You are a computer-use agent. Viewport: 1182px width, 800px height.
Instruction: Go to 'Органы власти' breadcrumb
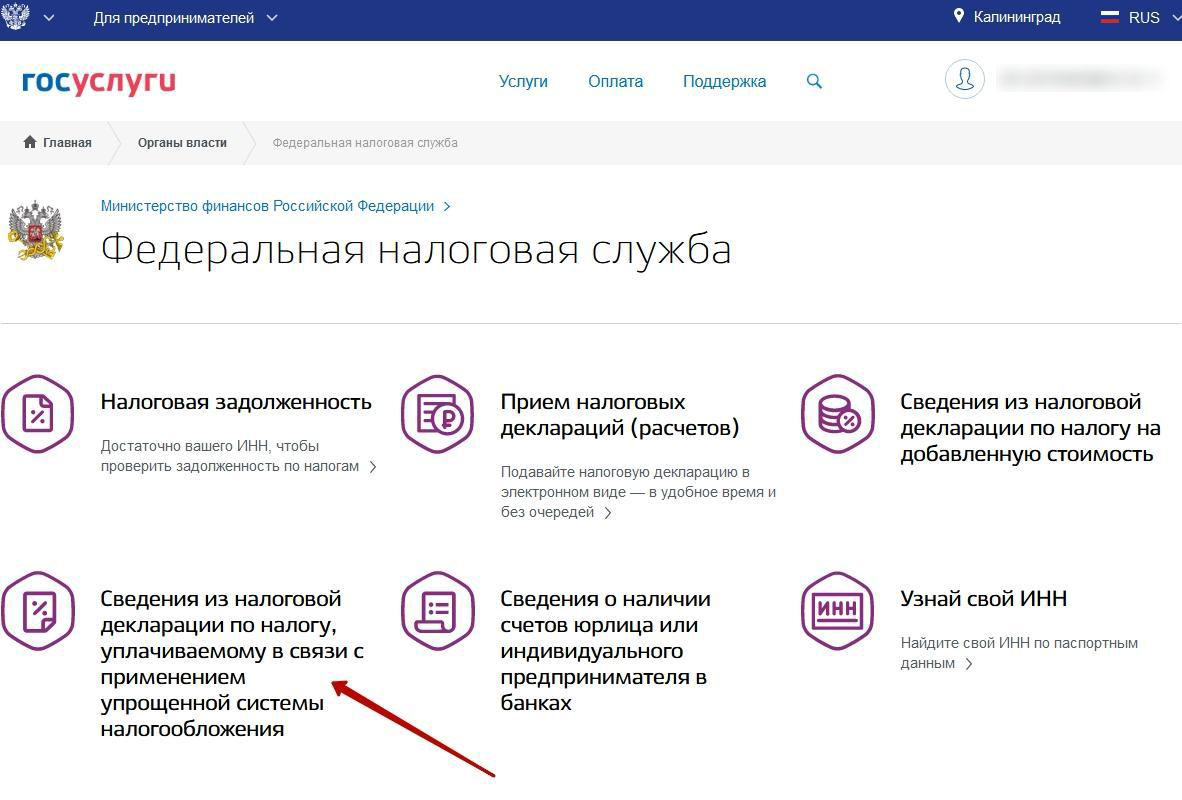[x=182, y=143]
